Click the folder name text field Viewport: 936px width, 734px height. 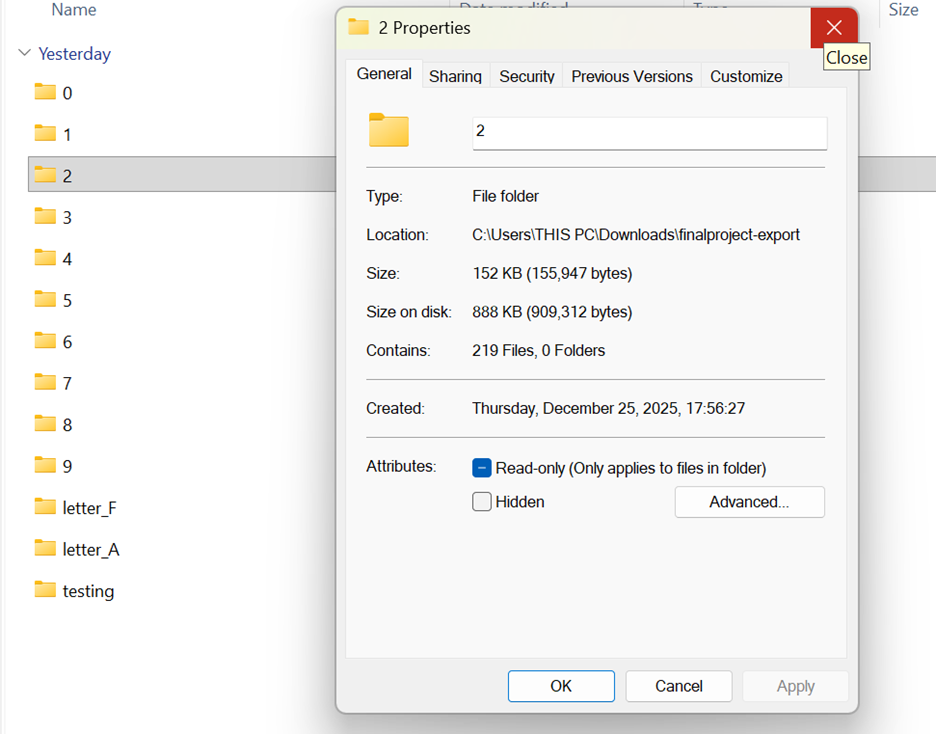(x=649, y=133)
